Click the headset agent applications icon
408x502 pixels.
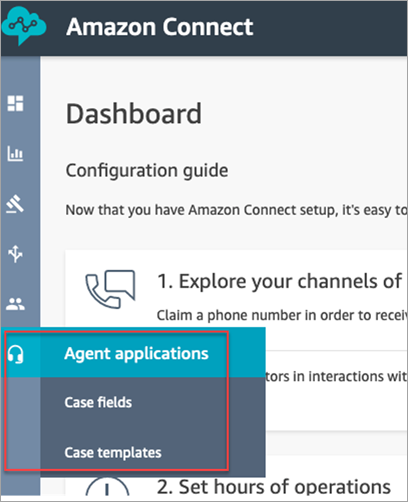point(16,354)
